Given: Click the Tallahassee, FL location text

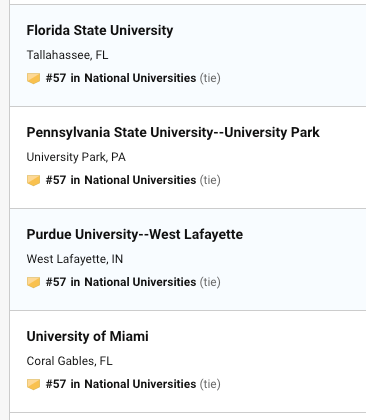Looking at the screenshot, I should 67,55.
